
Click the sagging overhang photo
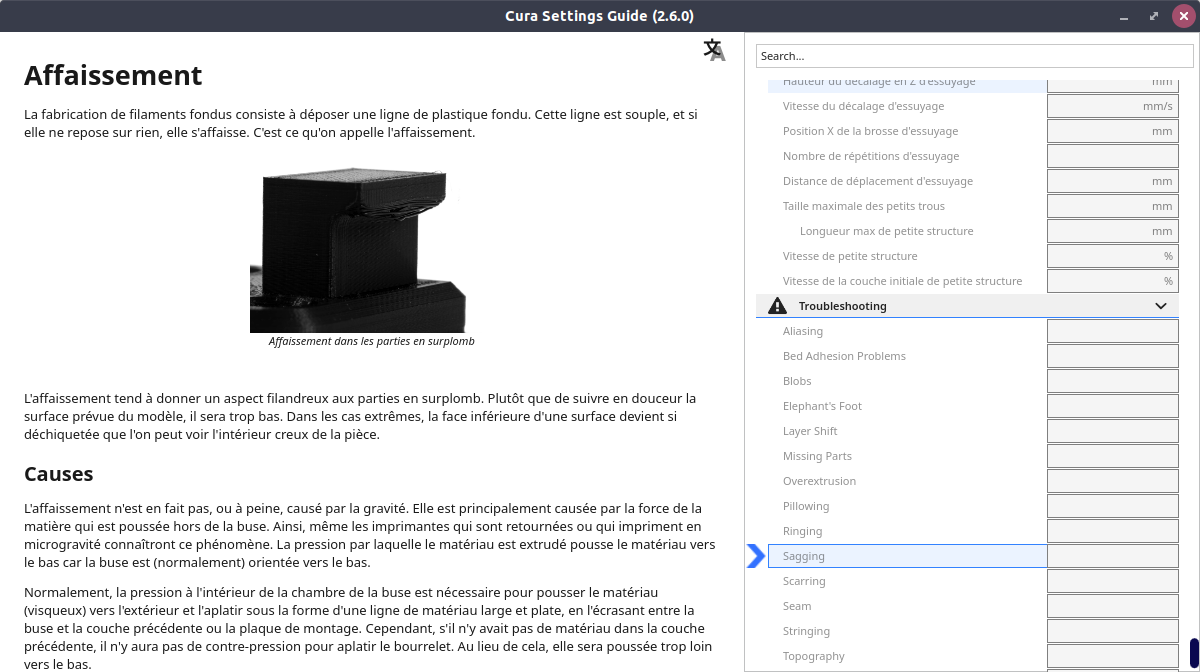[x=359, y=249]
